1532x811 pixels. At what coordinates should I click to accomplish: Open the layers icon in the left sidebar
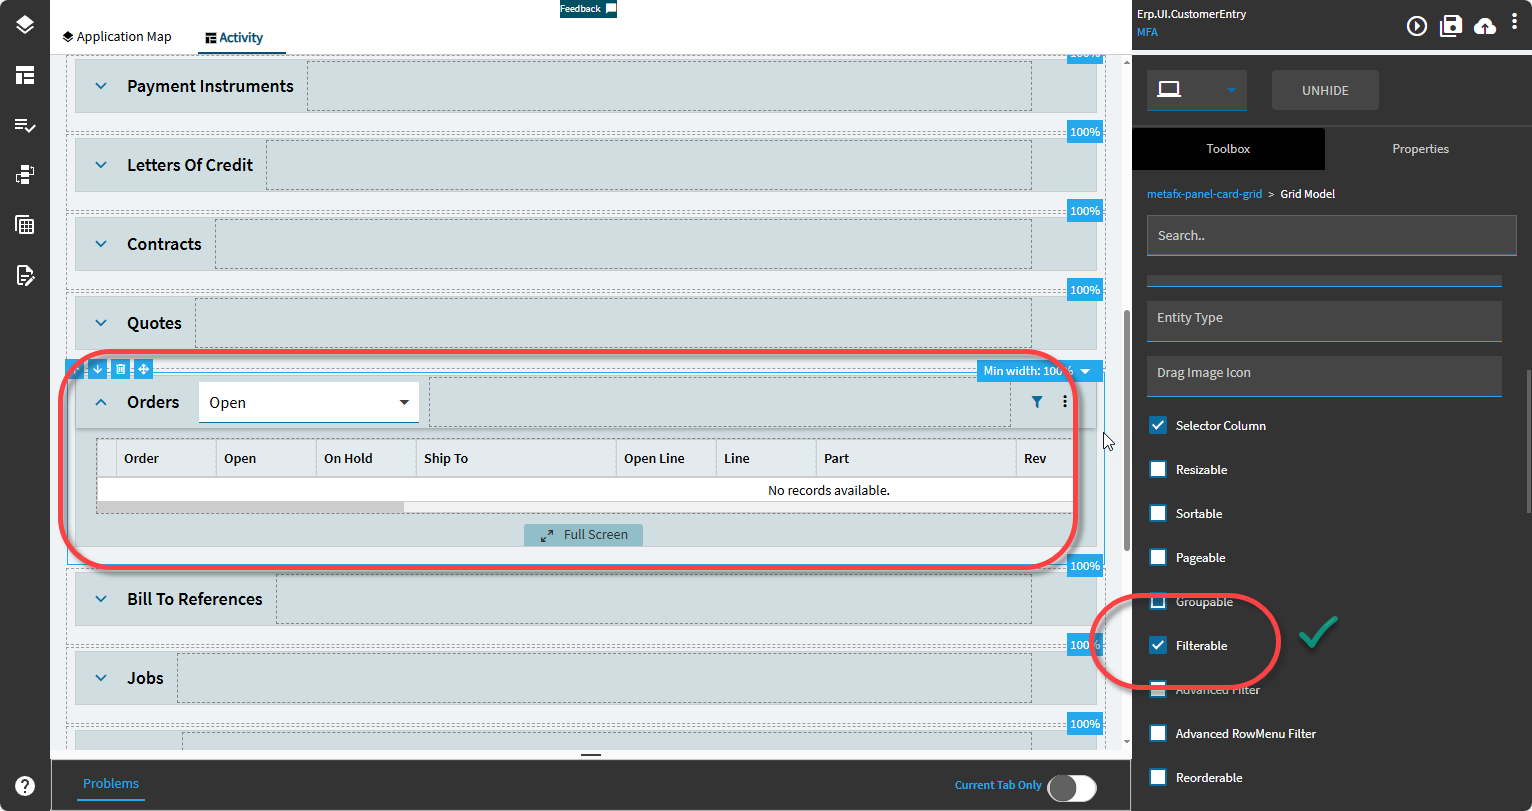click(x=25, y=25)
